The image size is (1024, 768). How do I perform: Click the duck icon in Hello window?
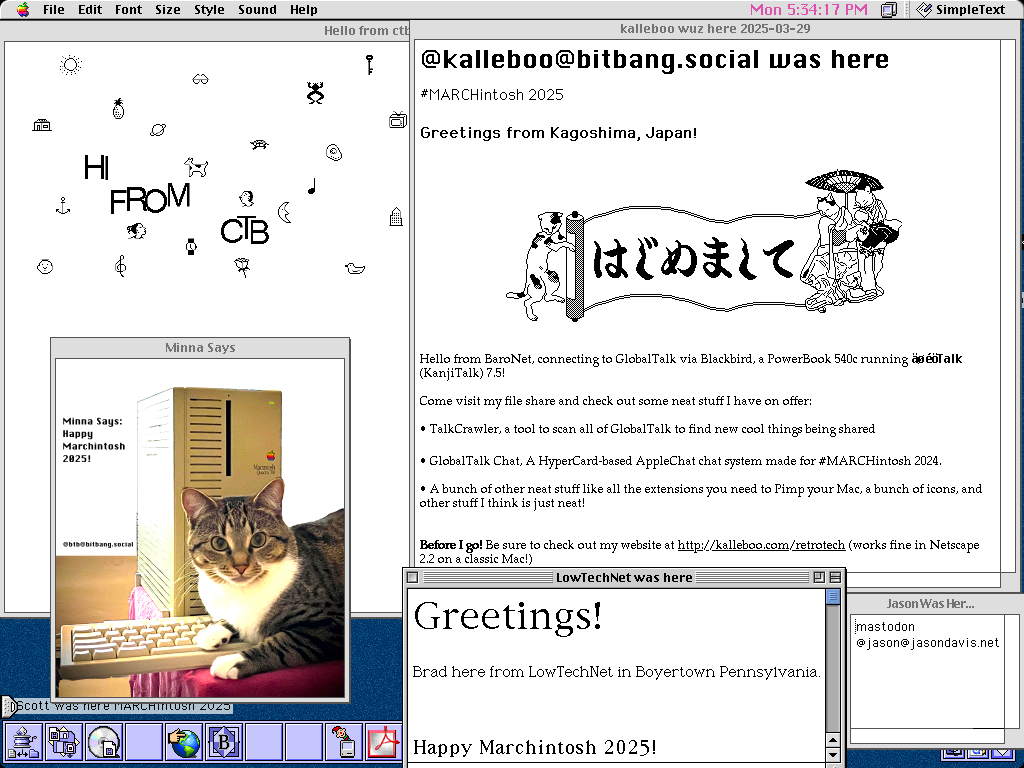click(355, 268)
